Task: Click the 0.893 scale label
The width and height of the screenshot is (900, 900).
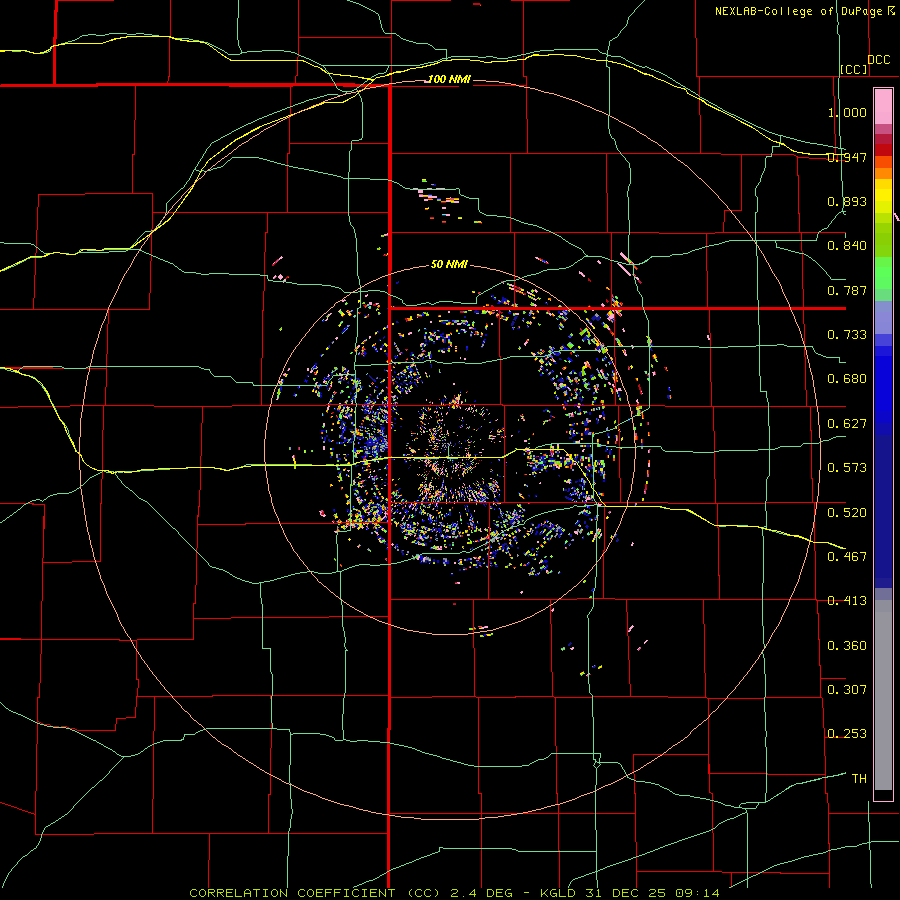Action: [847, 201]
